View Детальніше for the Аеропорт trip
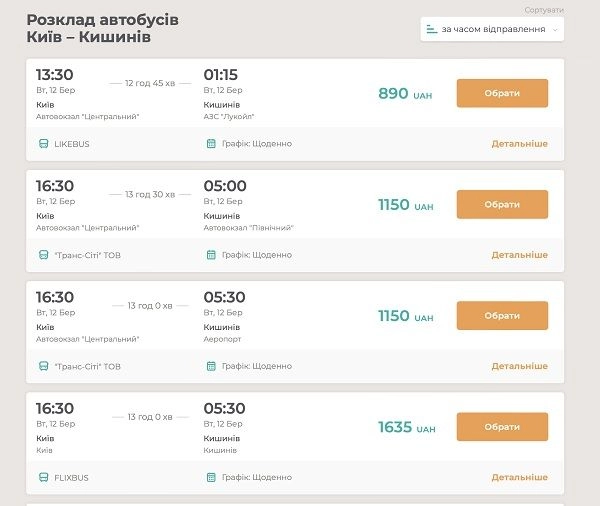The height and width of the screenshot is (506, 600). (x=520, y=366)
